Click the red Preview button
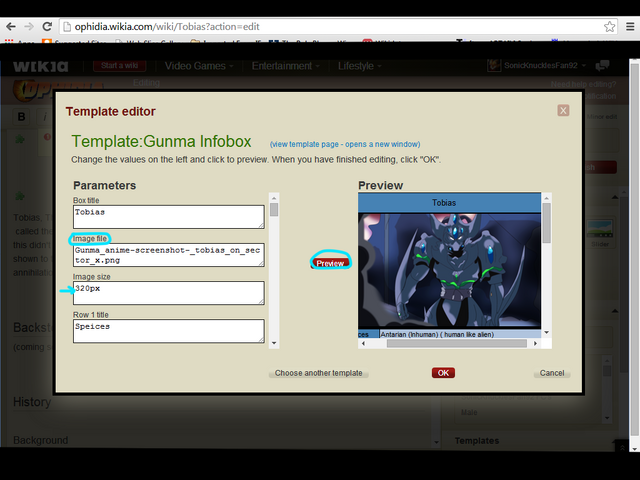This screenshot has width=640, height=480. 330,263
